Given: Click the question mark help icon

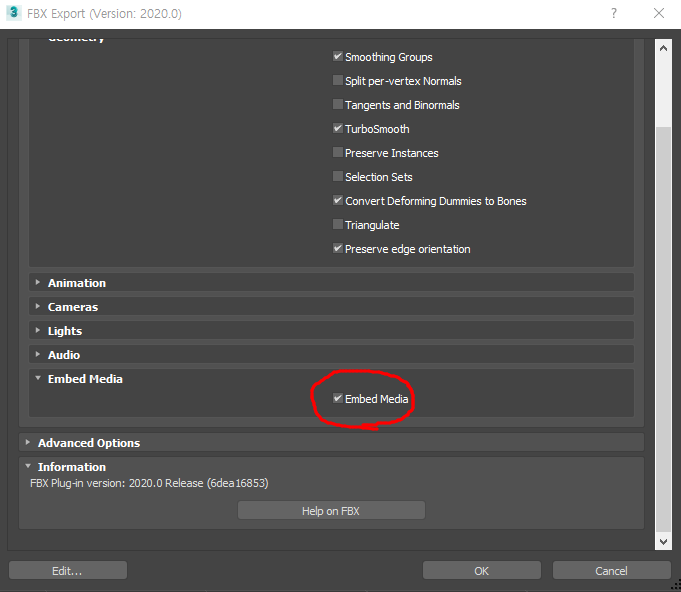Looking at the screenshot, I should click(614, 13).
